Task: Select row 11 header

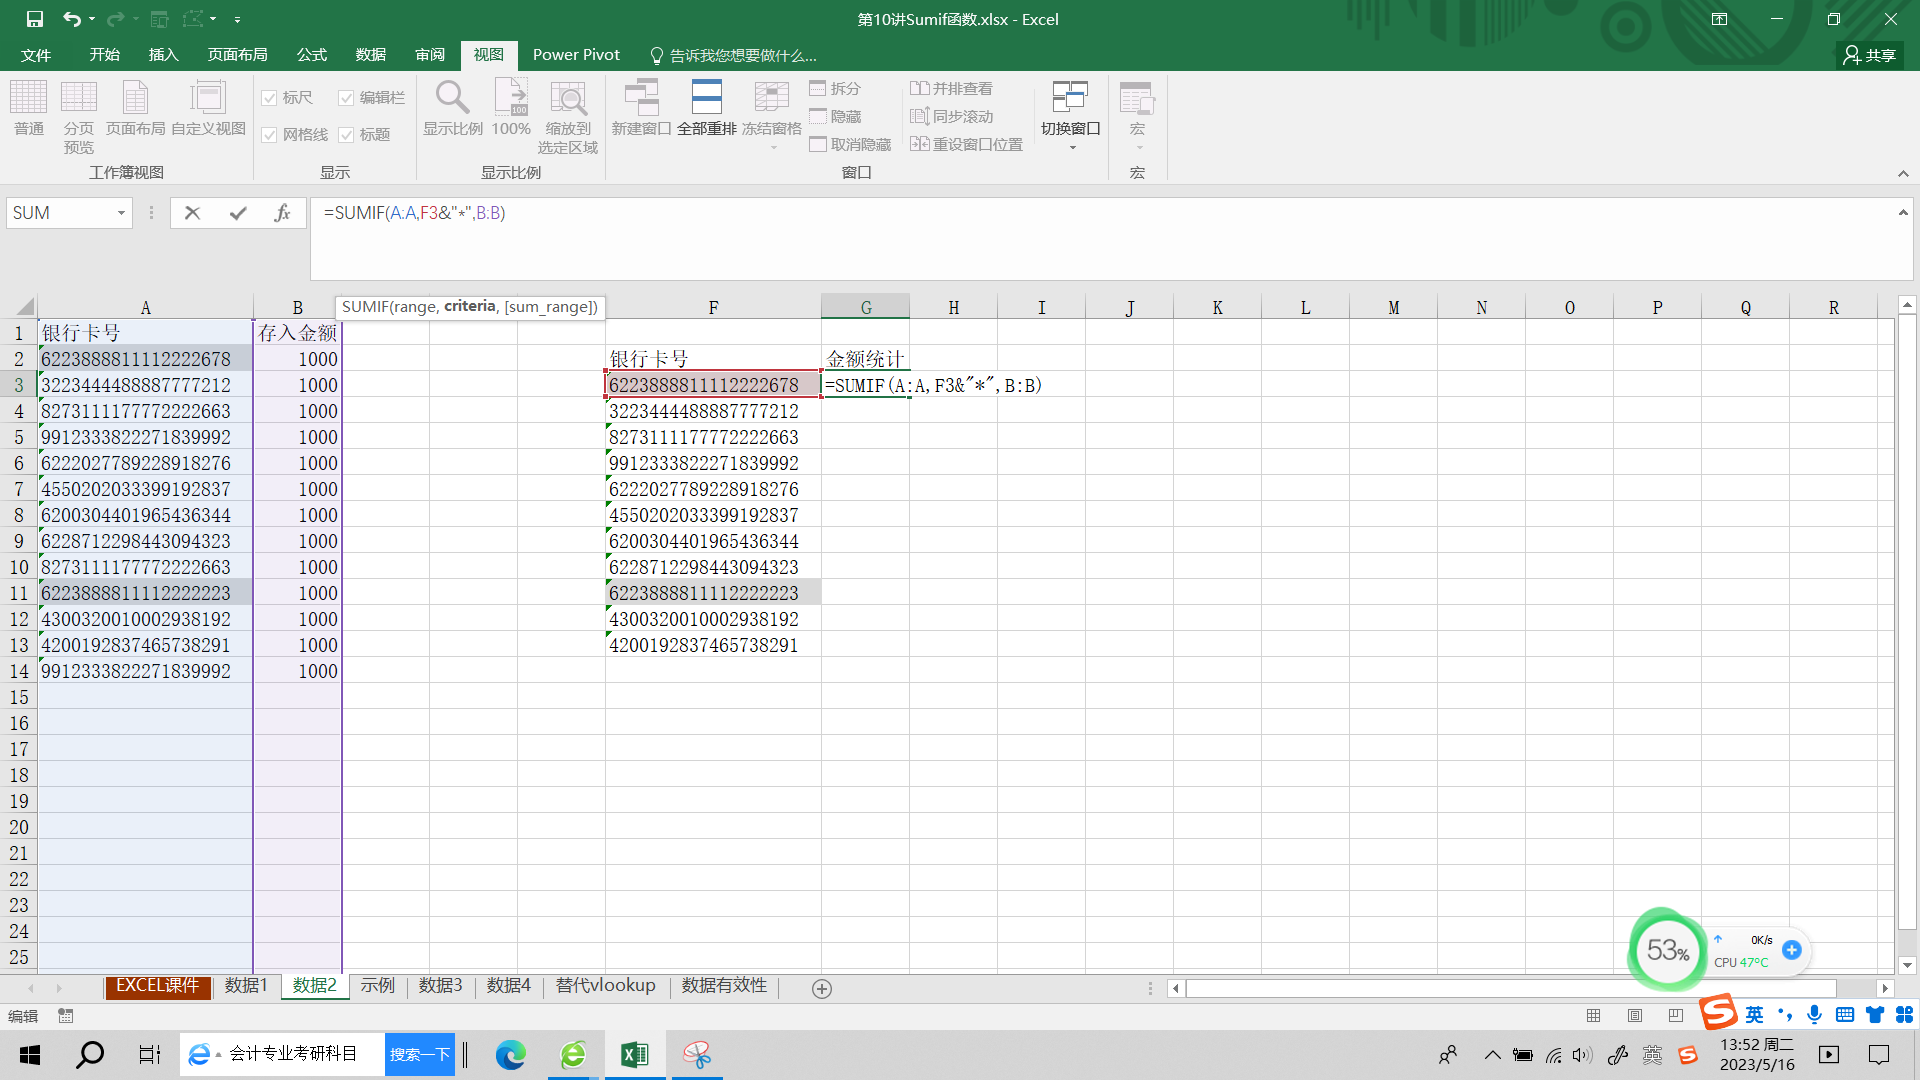Action: (19, 593)
